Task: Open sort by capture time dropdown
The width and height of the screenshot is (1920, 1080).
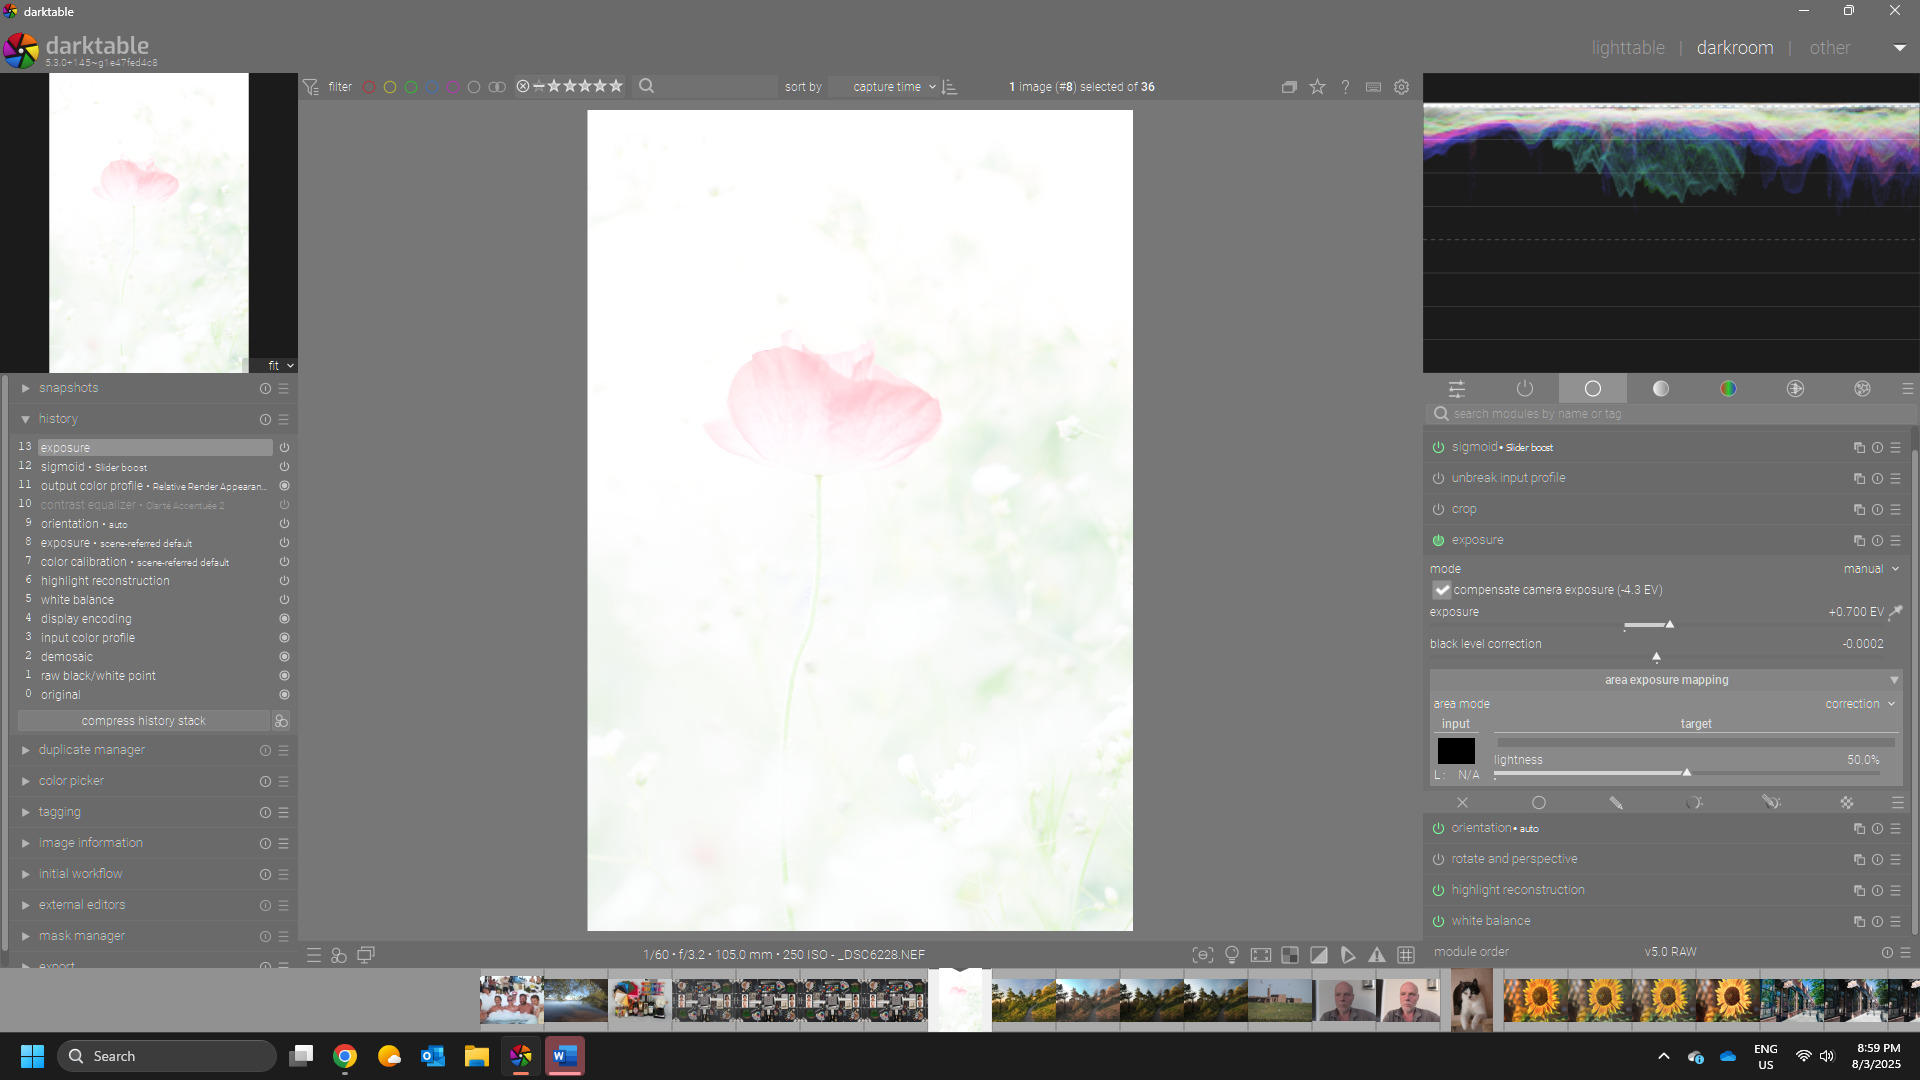Action: [x=893, y=87]
